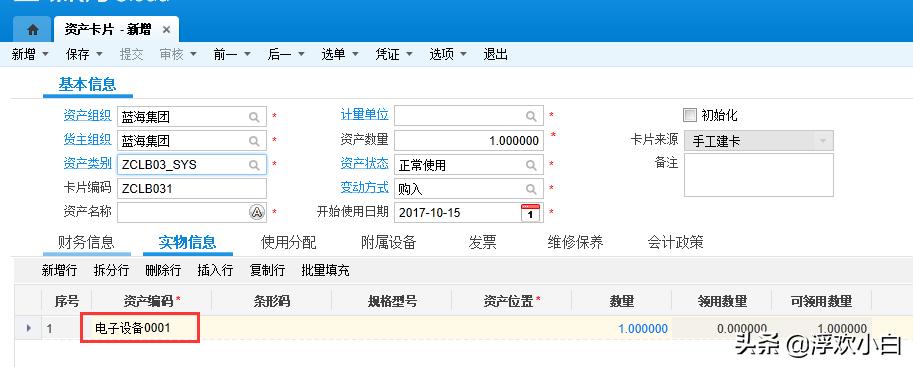Open the 资产组织 label link
Screen dimensions: 913x367
point(87,115)
